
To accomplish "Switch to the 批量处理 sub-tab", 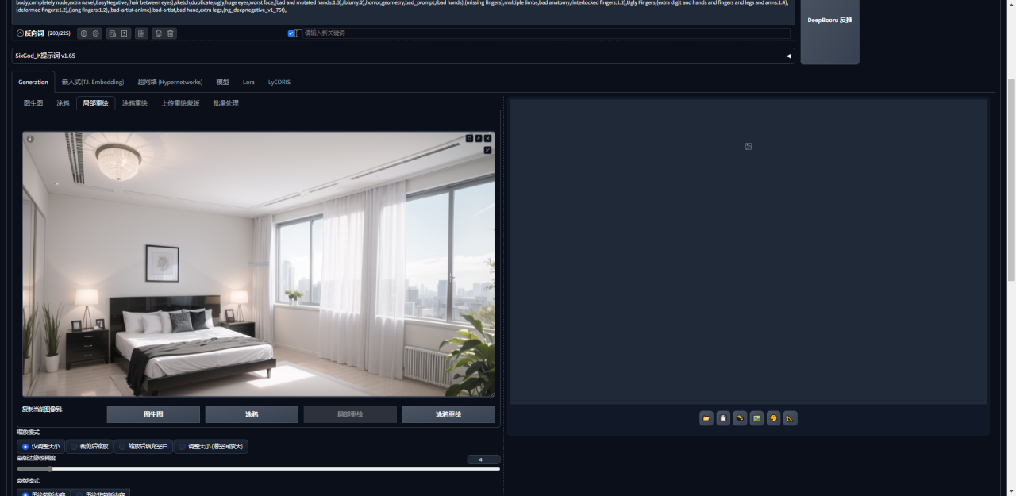I will pos(225,103).
